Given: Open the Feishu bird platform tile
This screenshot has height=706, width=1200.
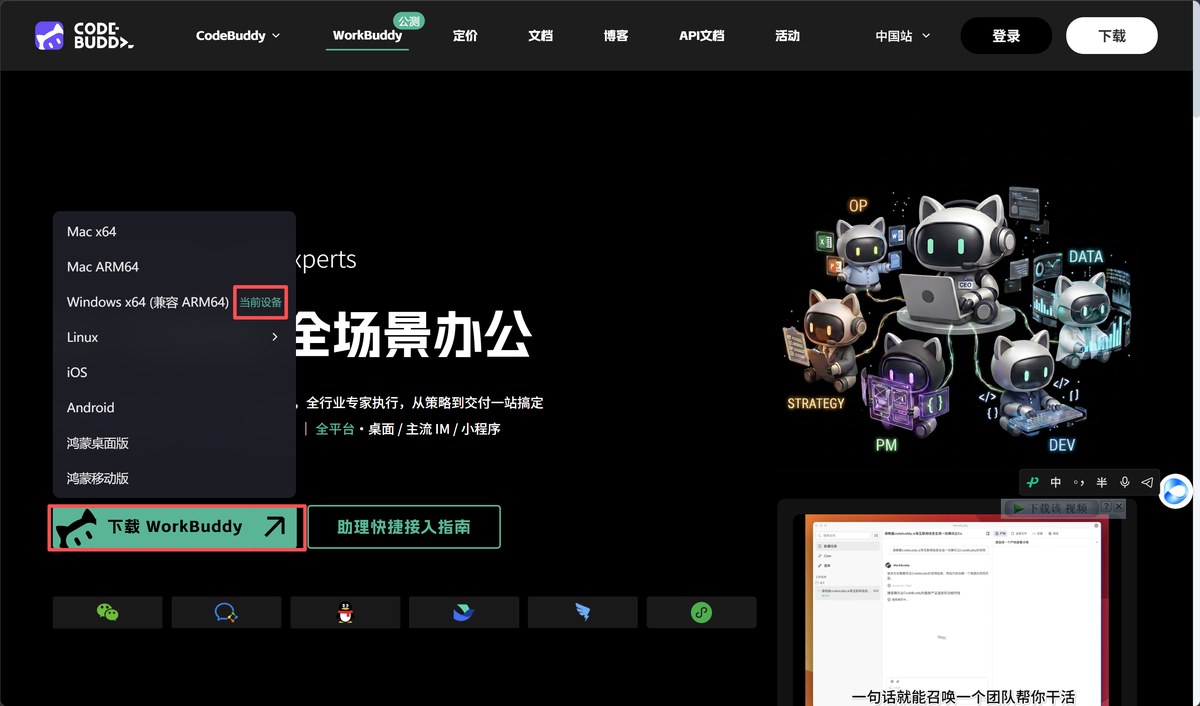Looking at the screenshot, I should [464, 612].
